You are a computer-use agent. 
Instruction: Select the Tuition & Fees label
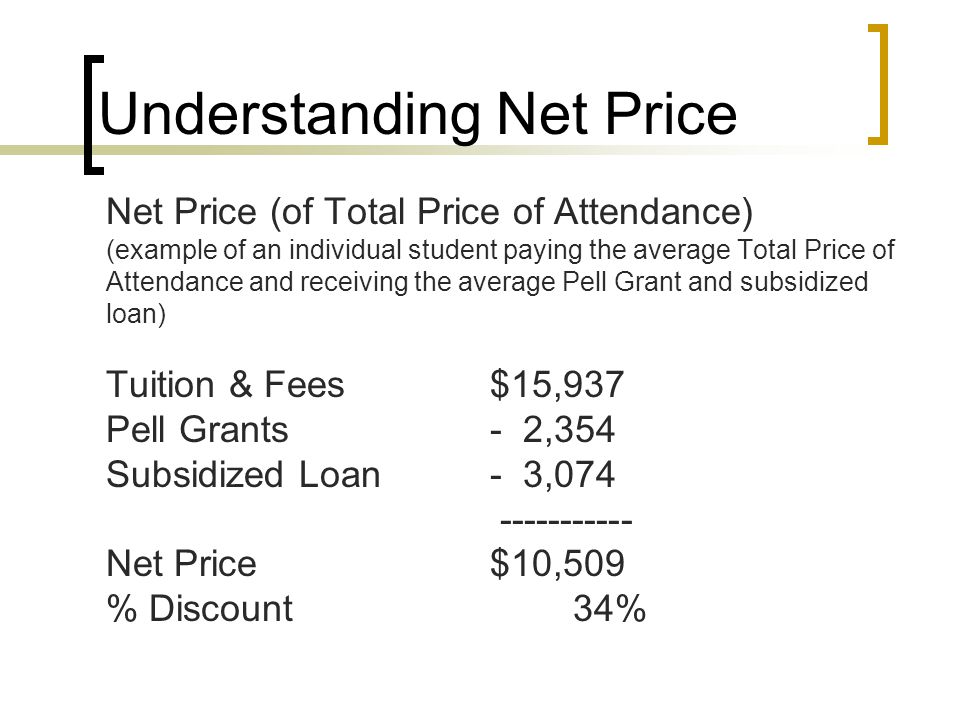[x=225, y=384]
